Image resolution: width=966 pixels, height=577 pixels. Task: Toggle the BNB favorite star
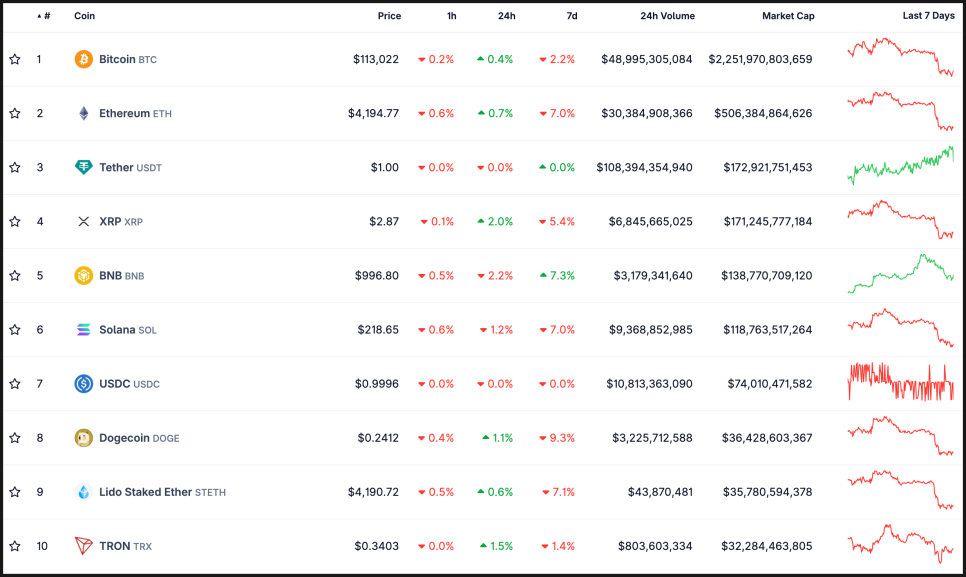(15, 275)
